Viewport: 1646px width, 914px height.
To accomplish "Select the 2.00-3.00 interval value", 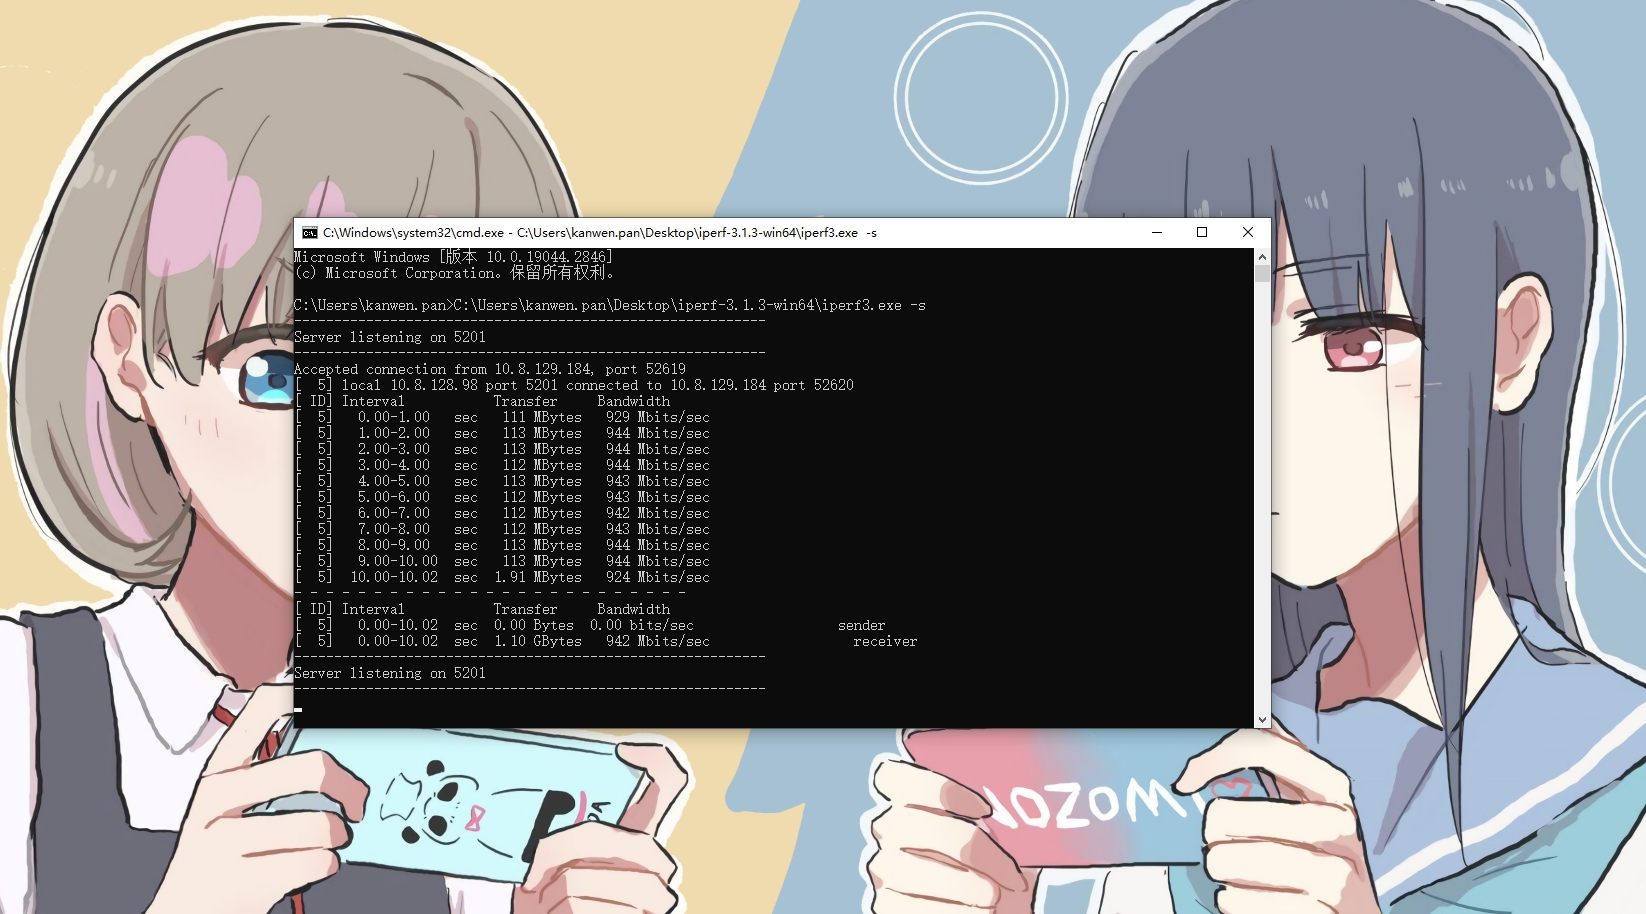I will [x=394, y=449].
